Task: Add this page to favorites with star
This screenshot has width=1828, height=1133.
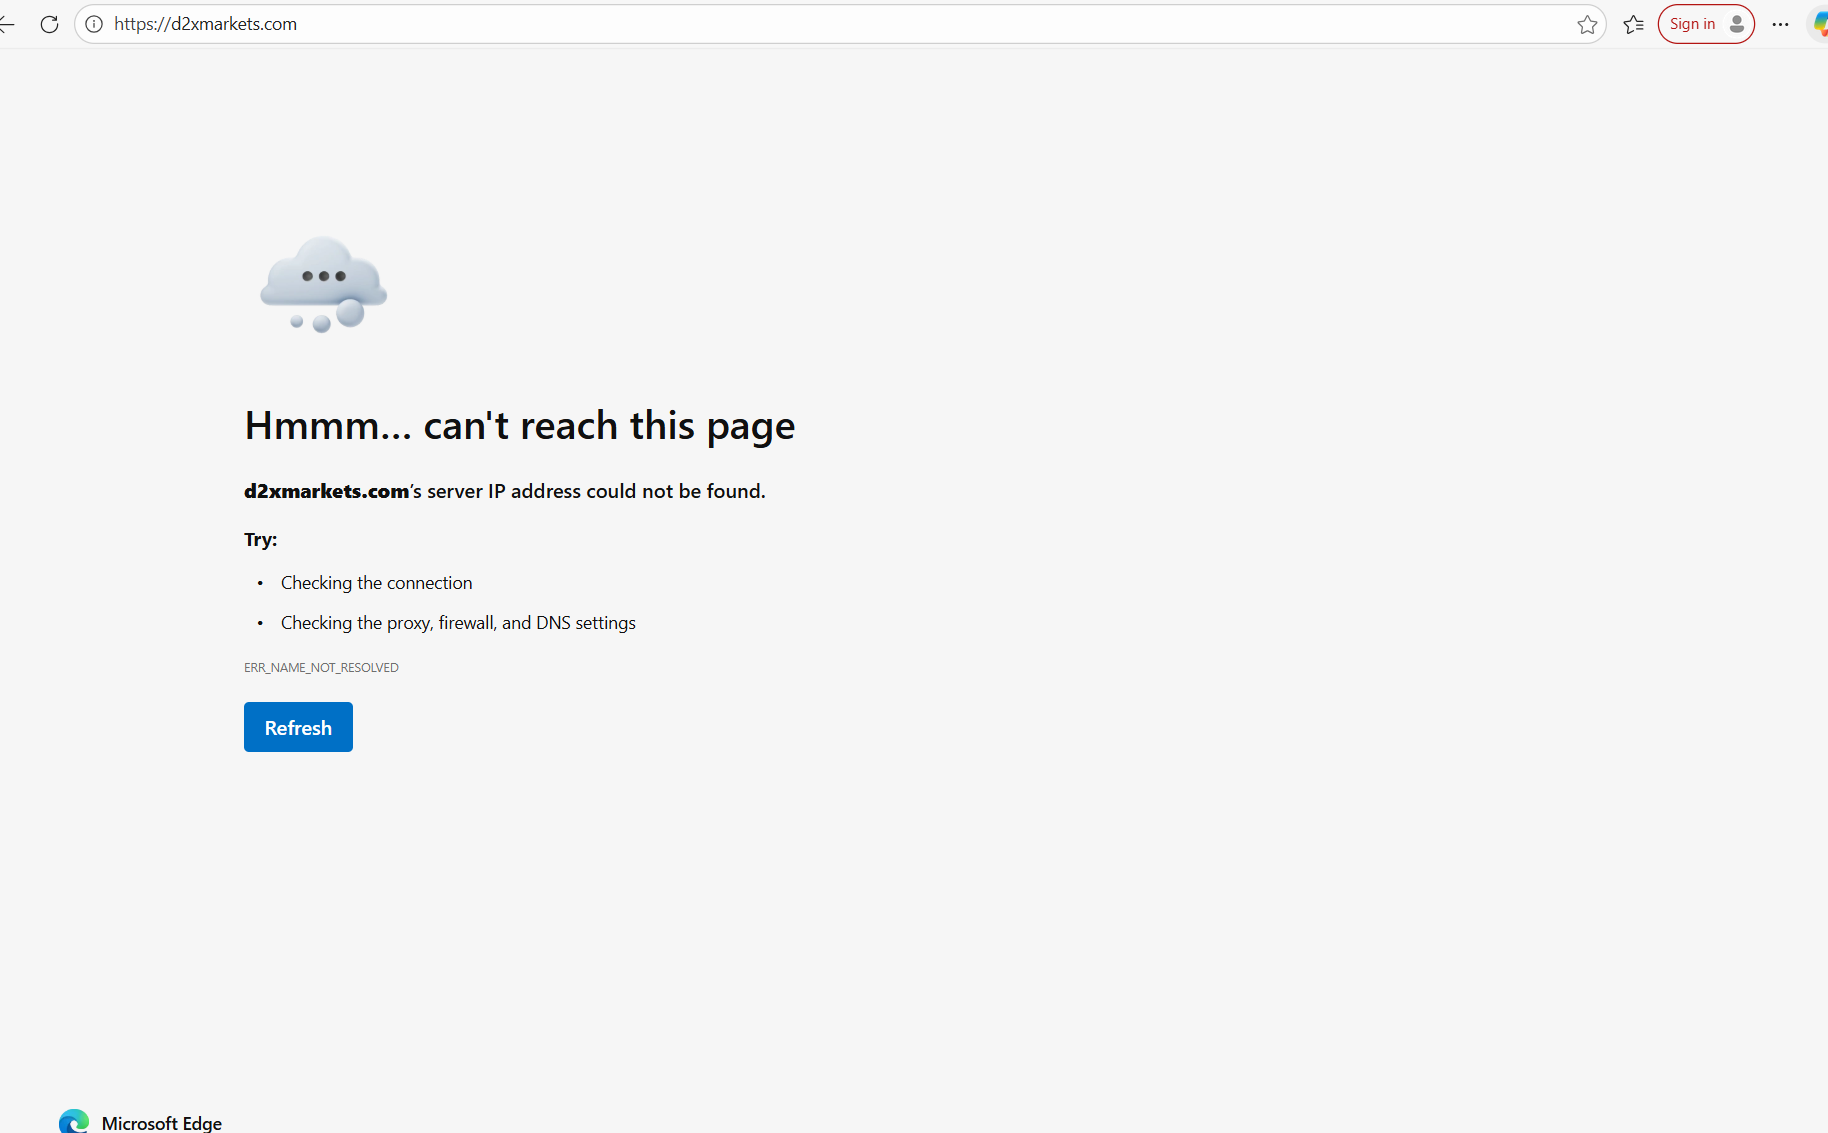Action: point(1587,24)
